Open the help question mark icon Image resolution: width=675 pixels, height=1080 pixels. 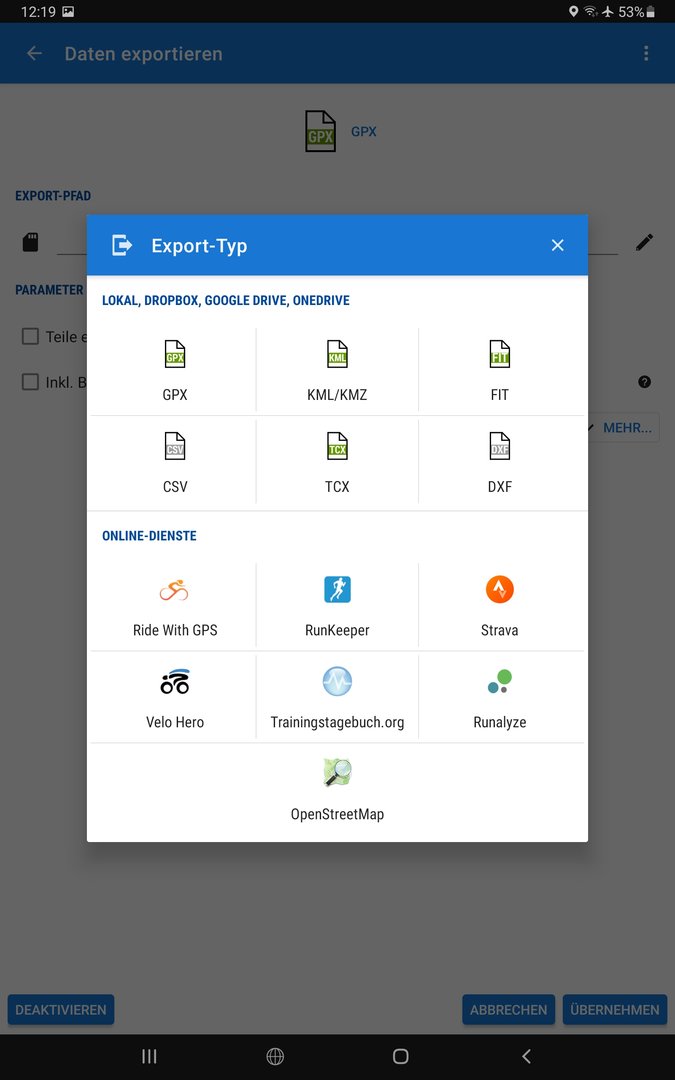pos(645,382)
